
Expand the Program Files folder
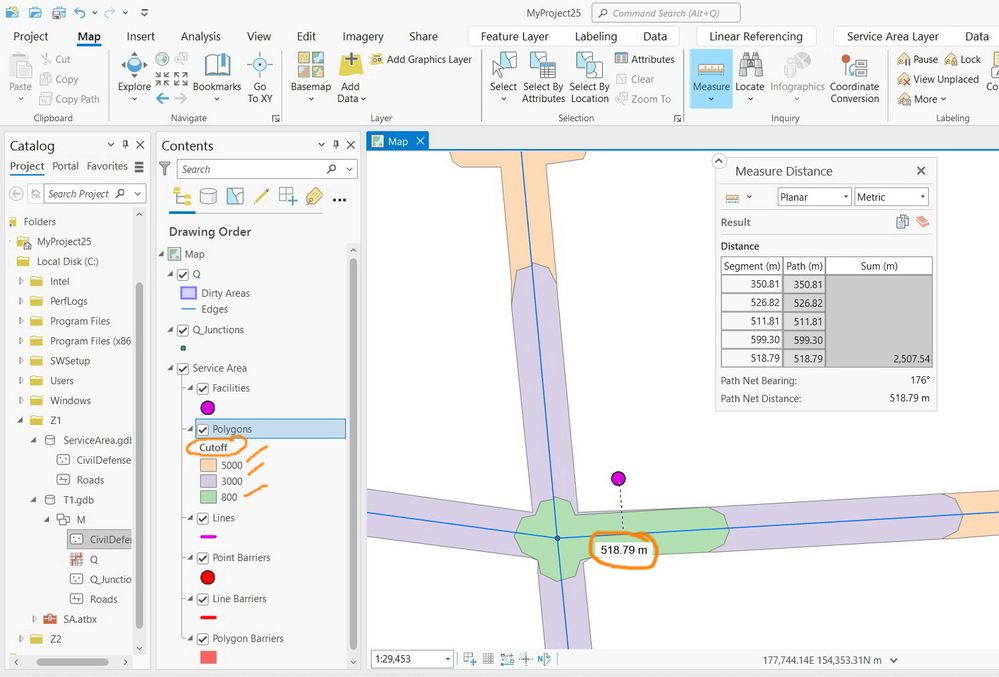coord(22,321)
